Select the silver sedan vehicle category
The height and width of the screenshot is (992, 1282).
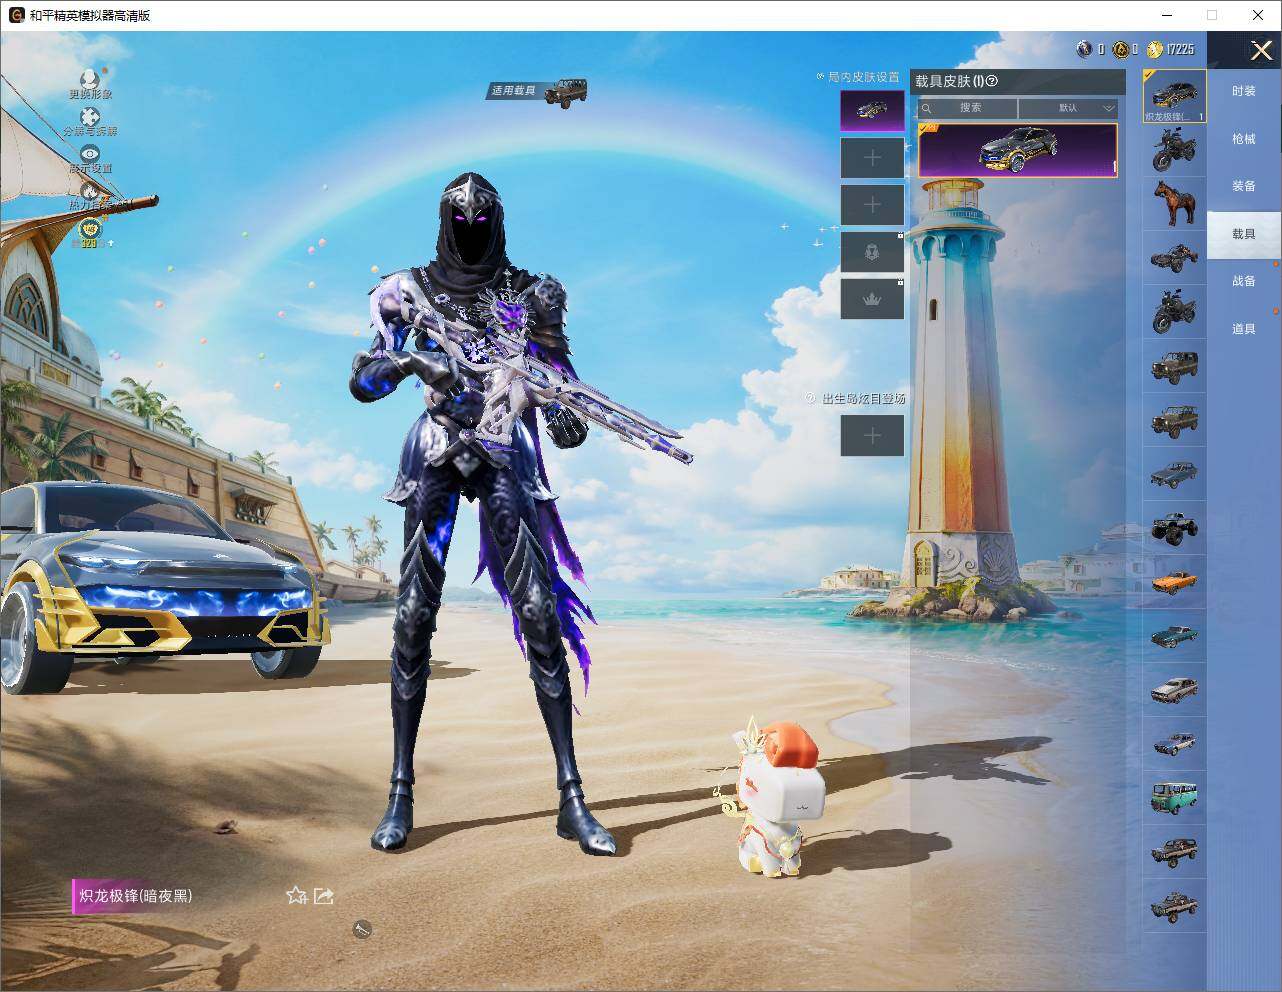click(x=1175, y=690)
